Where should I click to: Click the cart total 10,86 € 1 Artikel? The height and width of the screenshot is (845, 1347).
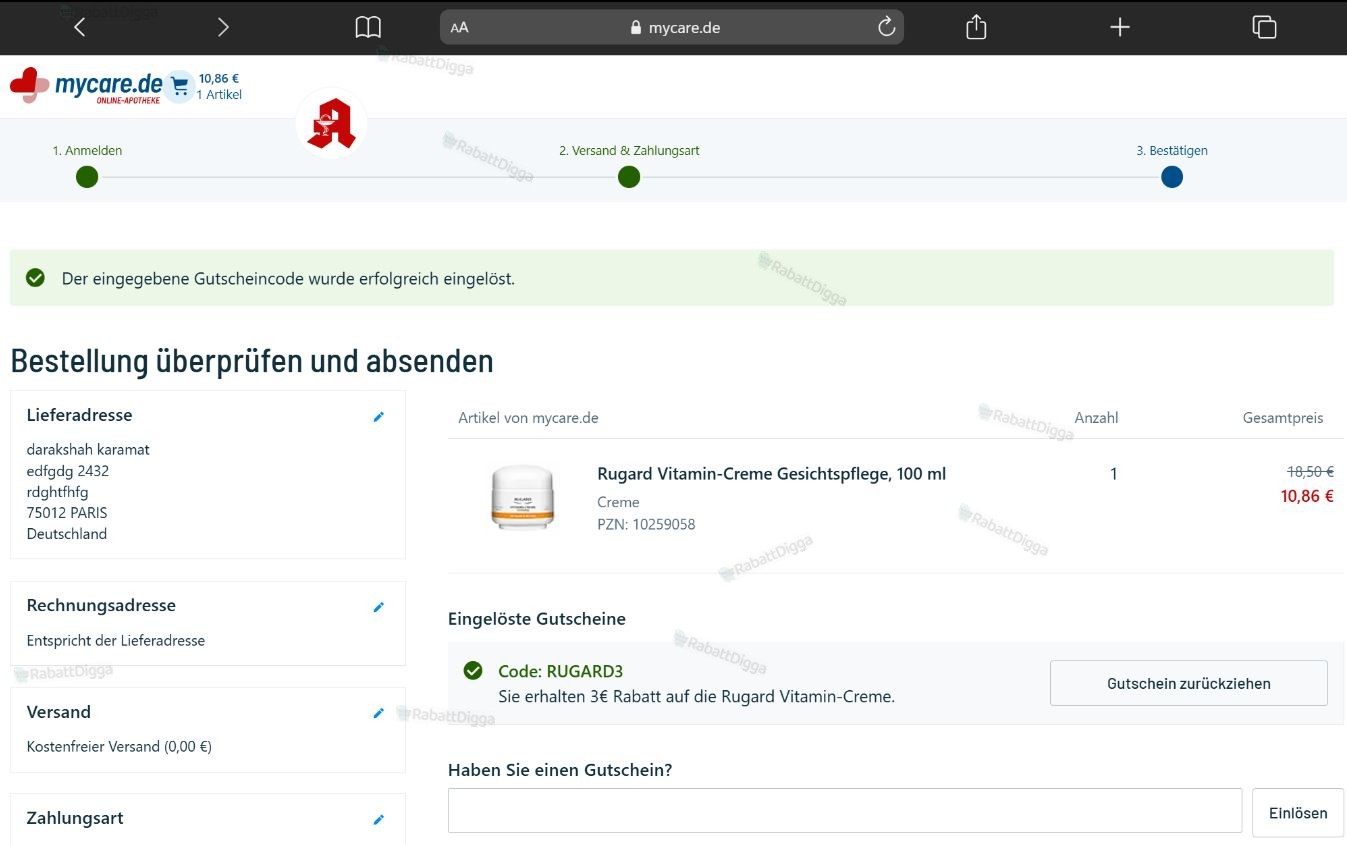[x=220, y=86]
